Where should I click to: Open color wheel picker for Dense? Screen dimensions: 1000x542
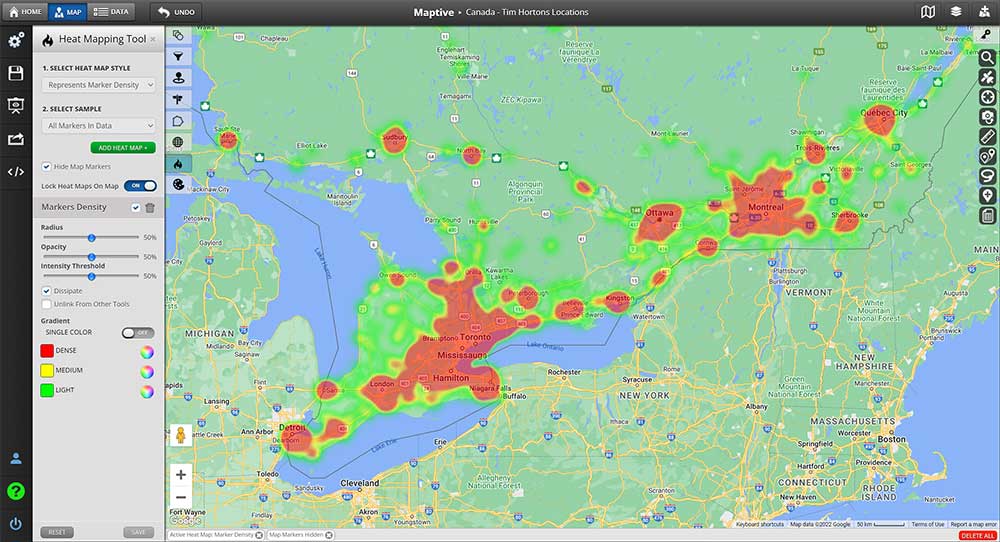pyautogui.click(x=147, y=352)
